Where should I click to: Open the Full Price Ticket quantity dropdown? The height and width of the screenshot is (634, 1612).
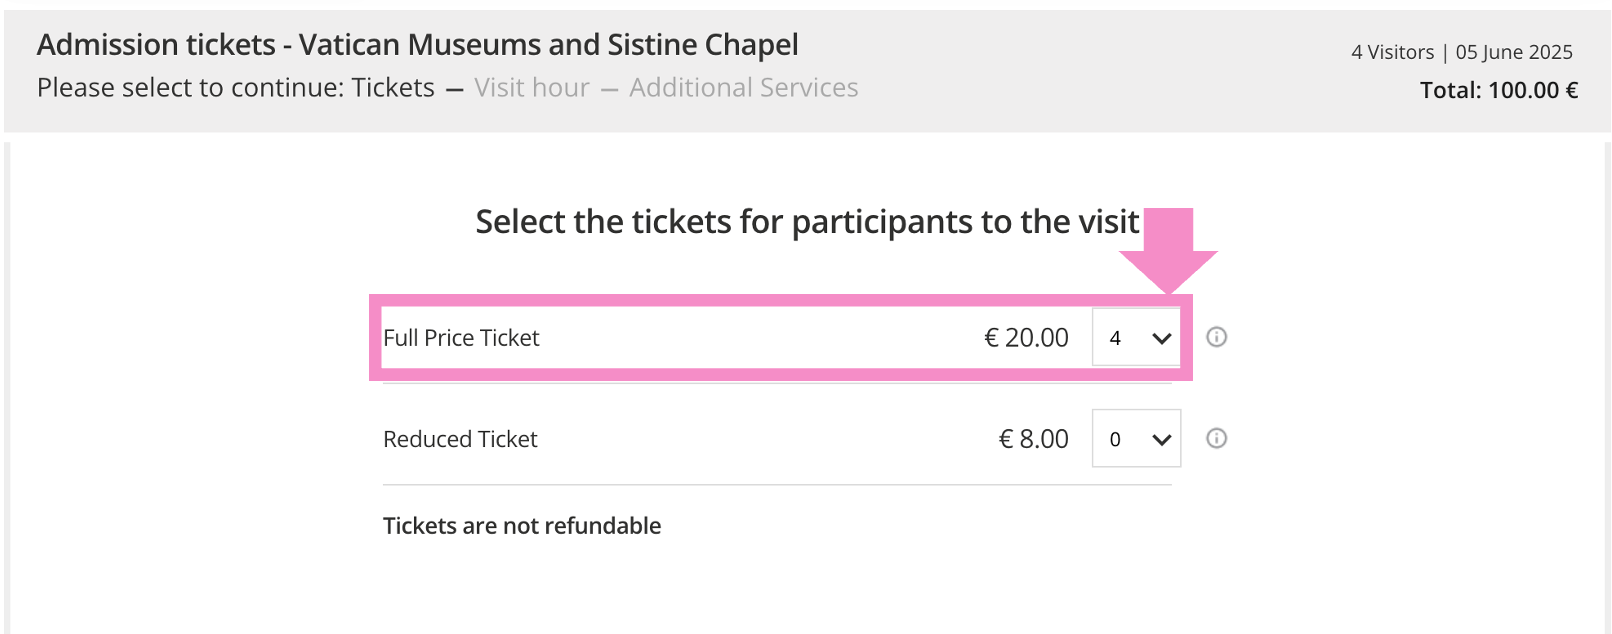(1135, 338)
